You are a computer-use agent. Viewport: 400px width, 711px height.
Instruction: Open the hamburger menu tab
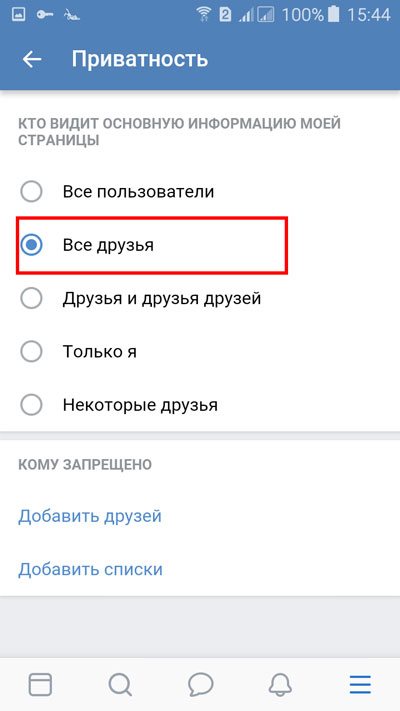click(360, 684)
